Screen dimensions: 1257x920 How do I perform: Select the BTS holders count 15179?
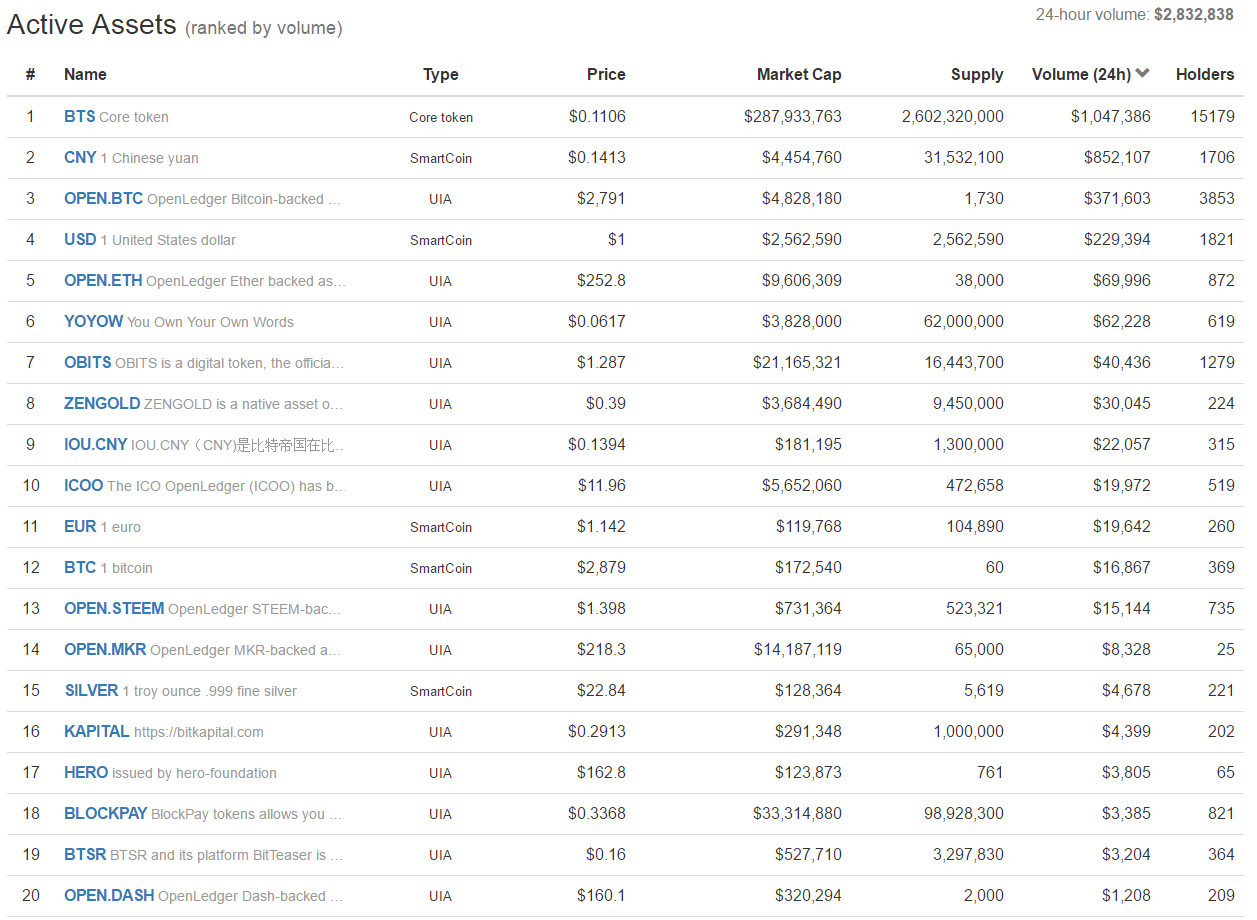click(x=1212, y=117)
